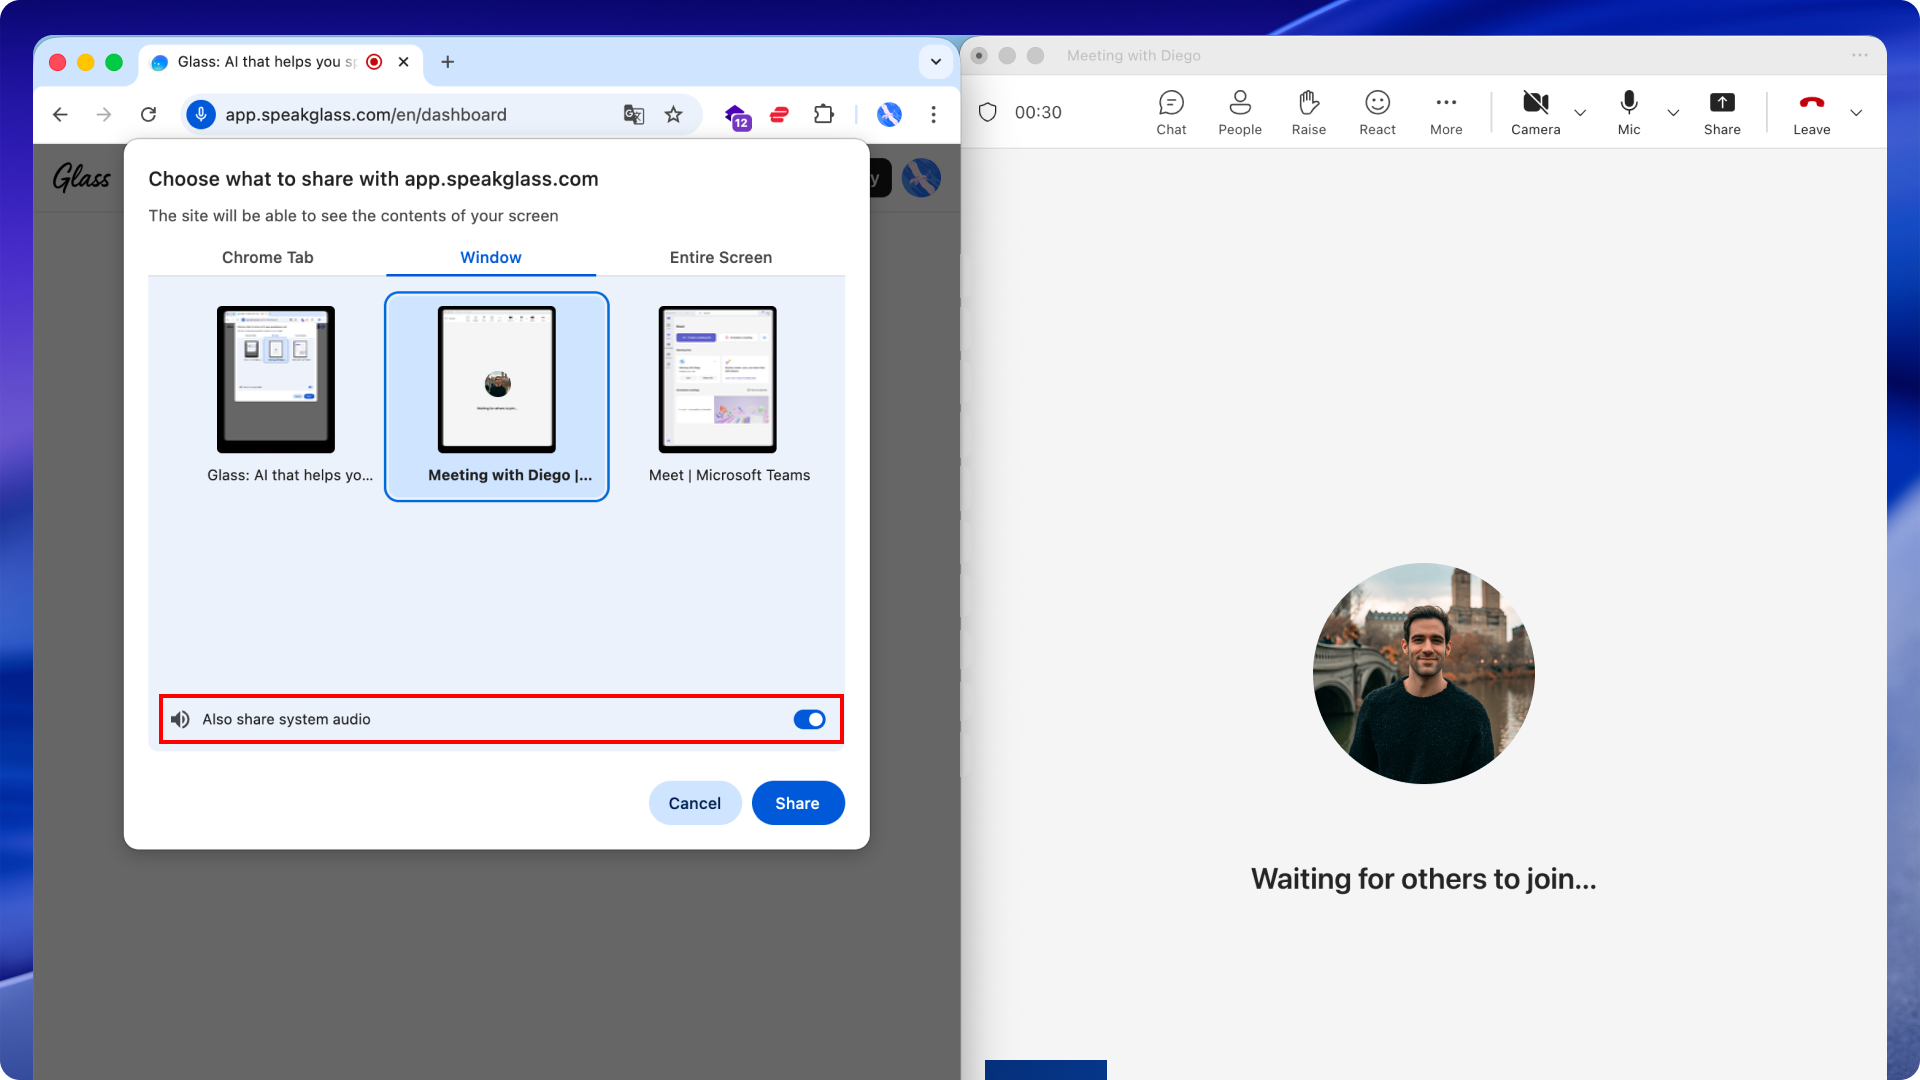Bookmark this page with the star icon
The width and height of the screenshot is (1920, 1080).
[x=674, y=115]
